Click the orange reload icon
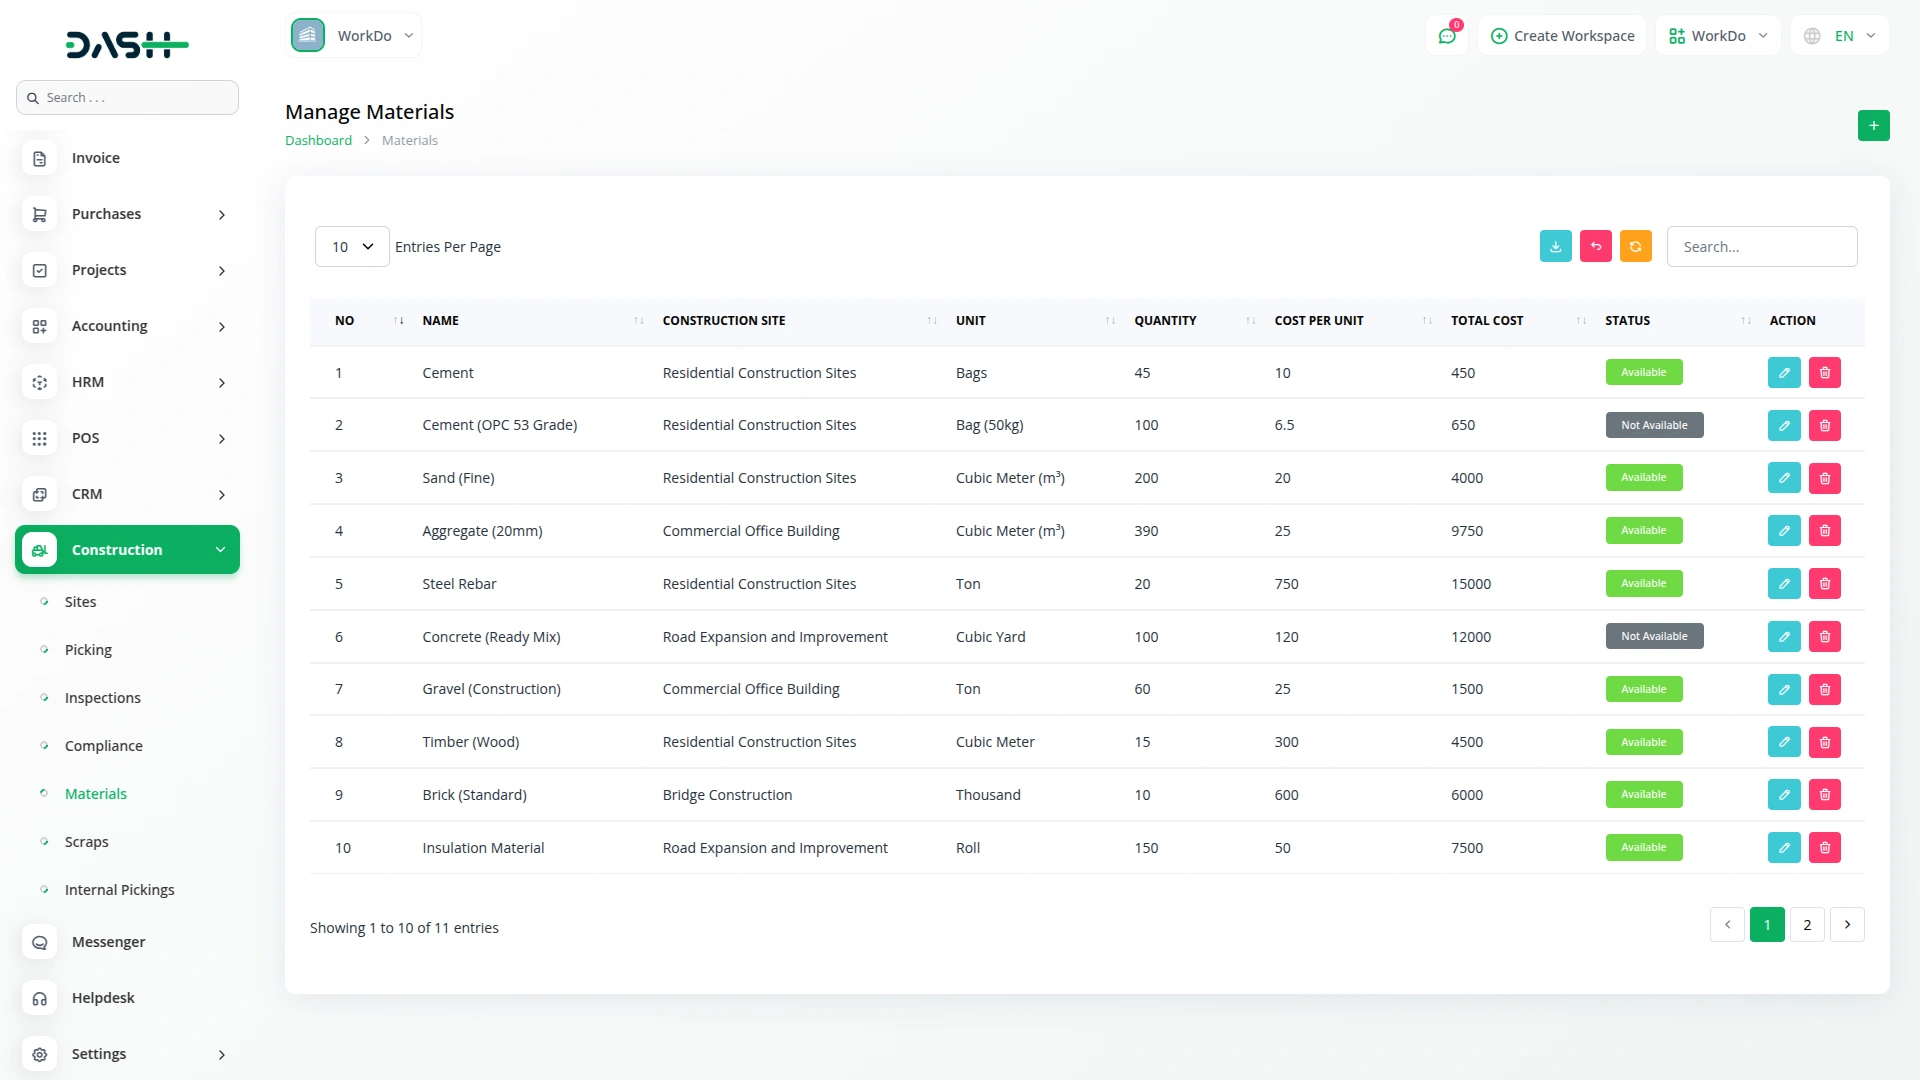Screen dimensions: 1920x1080 1635,246
